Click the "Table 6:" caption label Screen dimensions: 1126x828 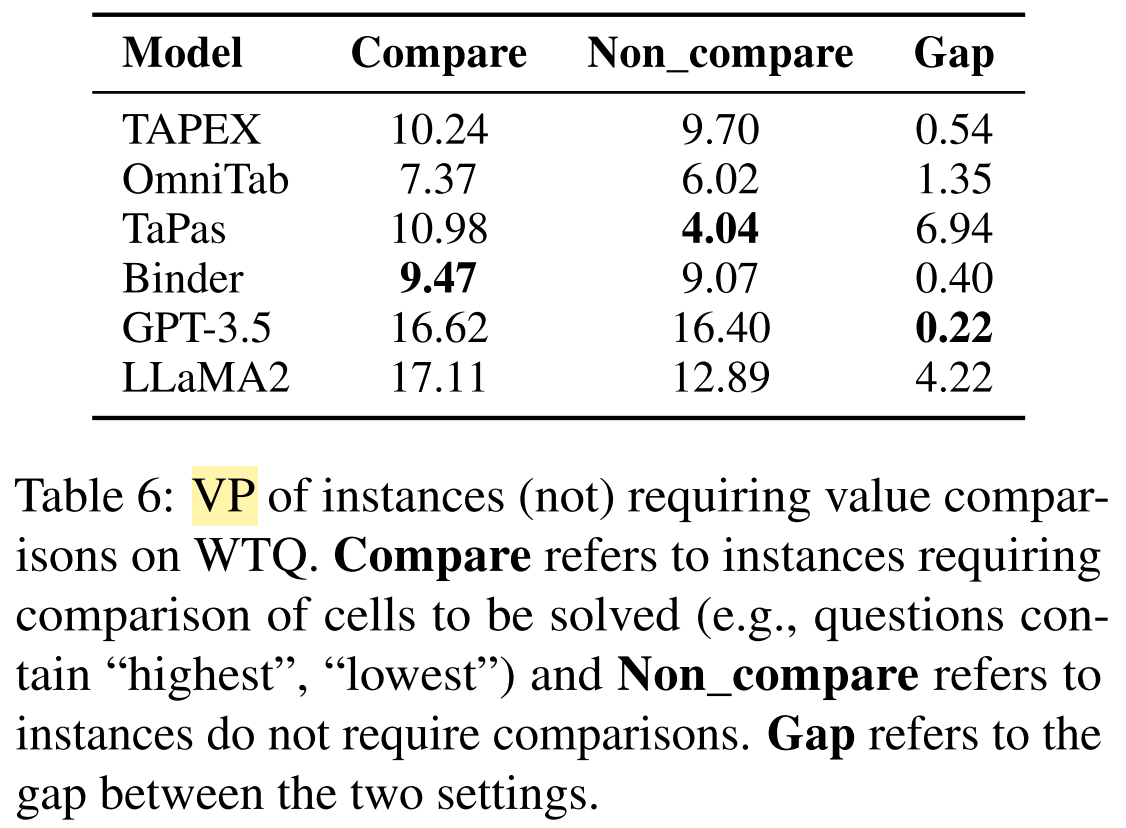(96, 498)
